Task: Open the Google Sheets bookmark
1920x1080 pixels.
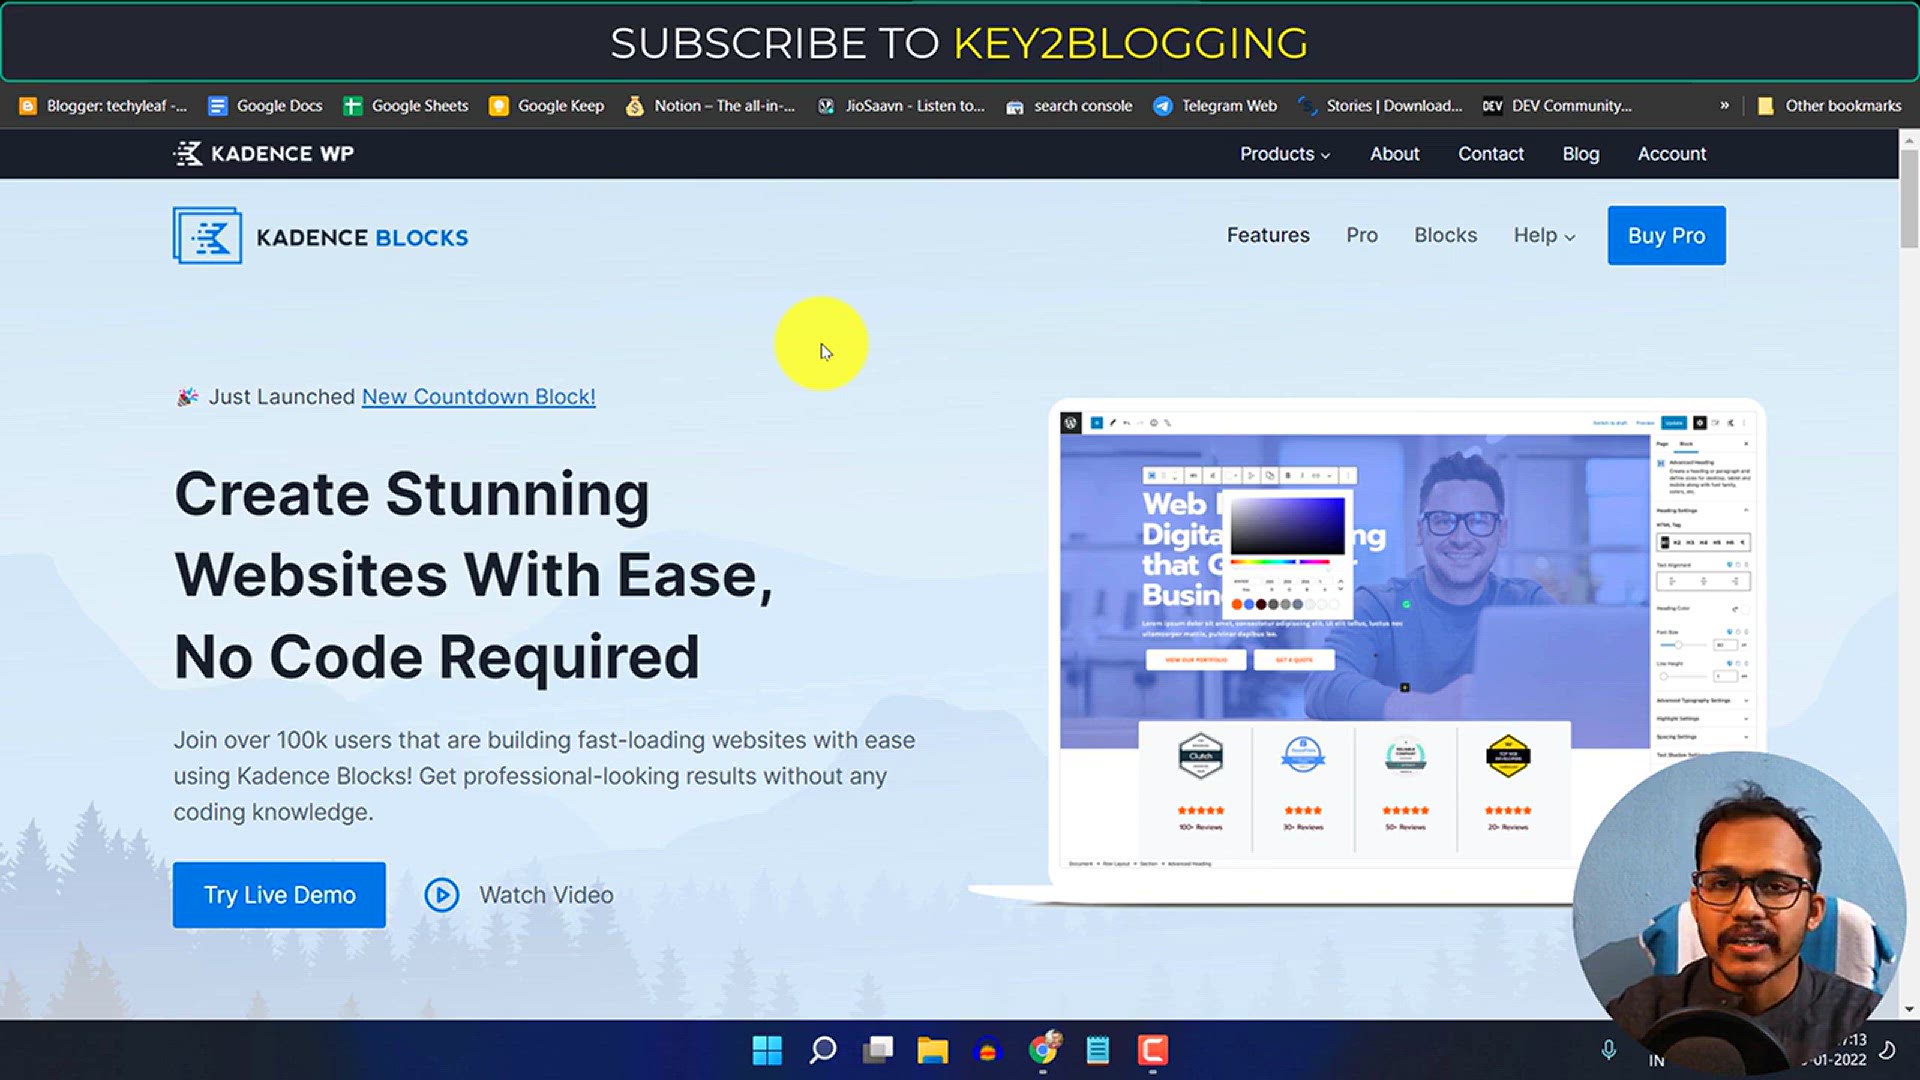Action: coord(406,106)
